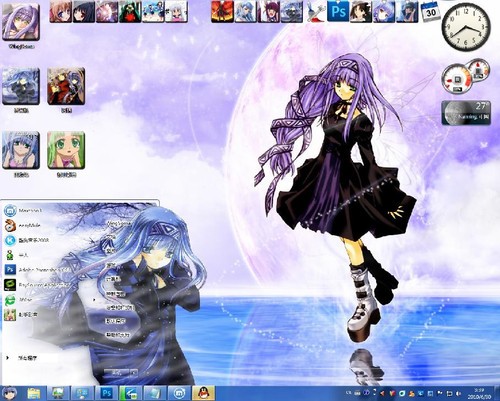Viewport: 500px width, 401px height.
Task: Click the green arrow icon on the taskbar
Action: click(x=131, y=393)
